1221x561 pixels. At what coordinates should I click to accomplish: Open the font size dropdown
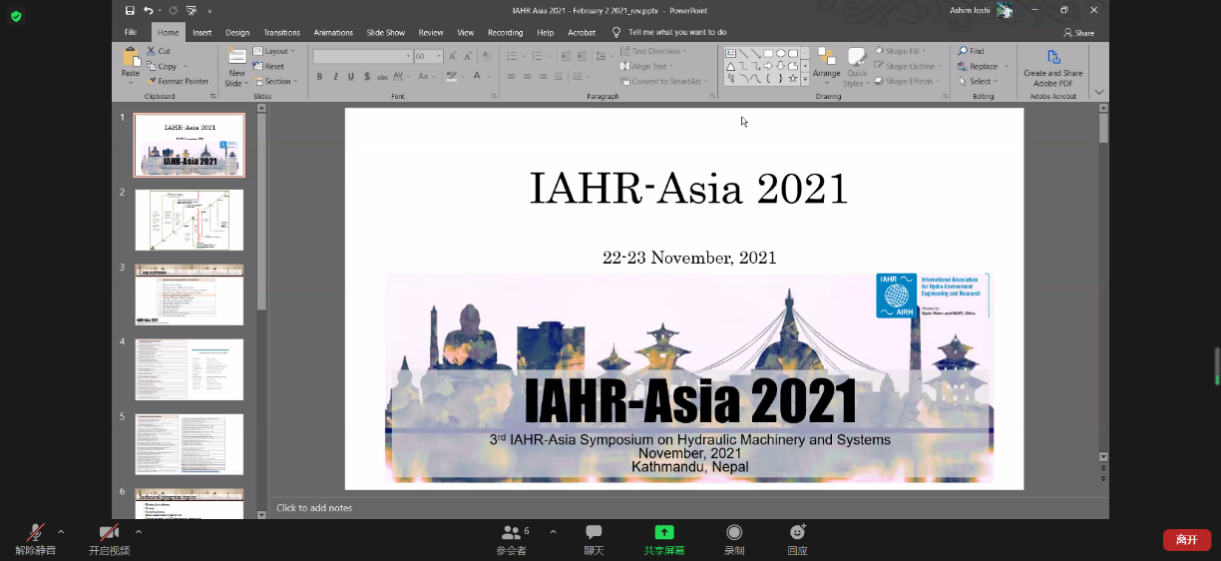click(439, 57)
